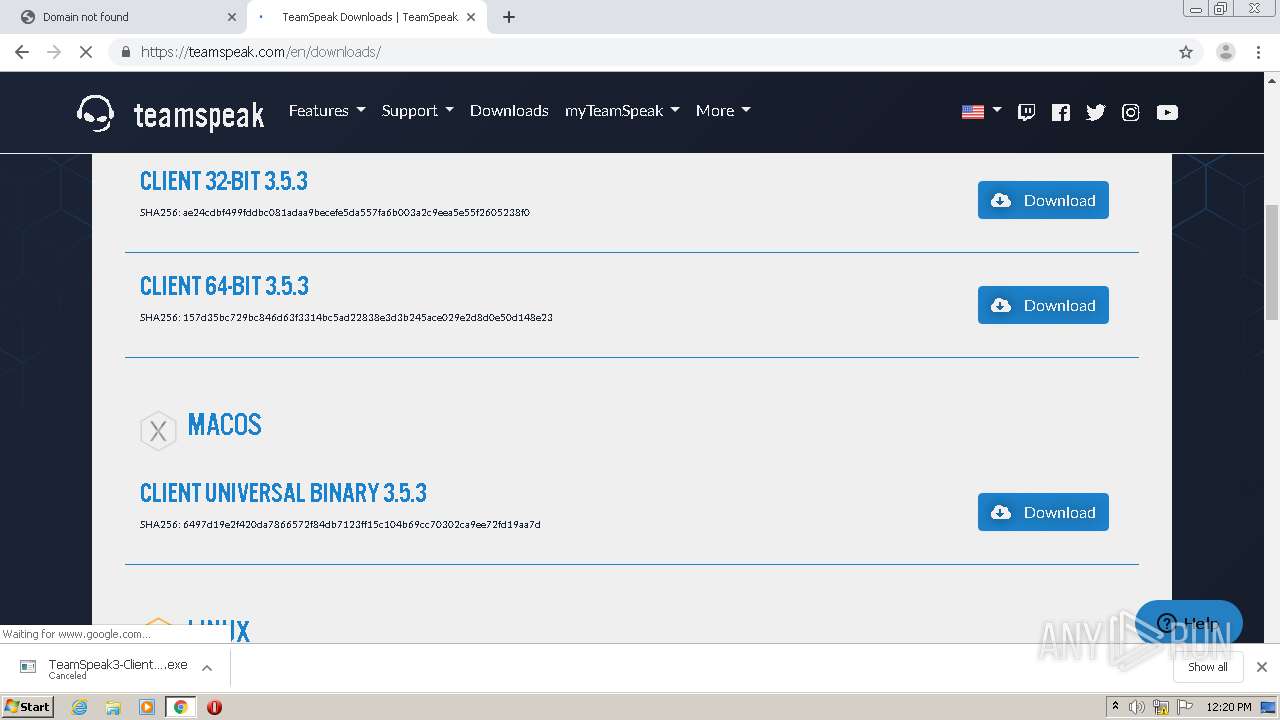Open Chrome profile avatar
The height and width of the screenshot is (720, 1280).
[1225, 52]
